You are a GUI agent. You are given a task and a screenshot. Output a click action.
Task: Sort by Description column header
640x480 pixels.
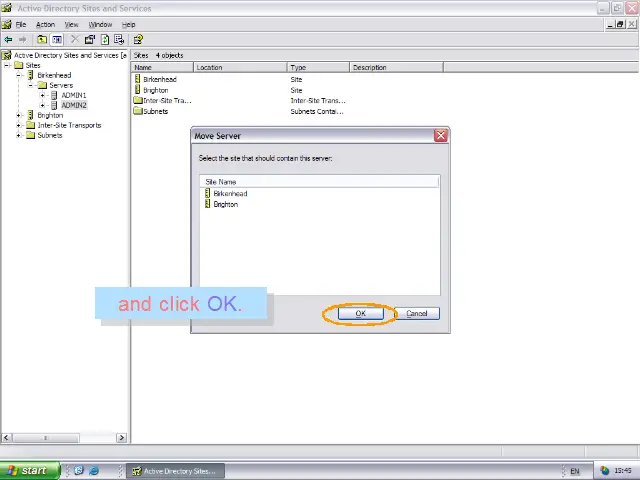(x=396, y=67)
